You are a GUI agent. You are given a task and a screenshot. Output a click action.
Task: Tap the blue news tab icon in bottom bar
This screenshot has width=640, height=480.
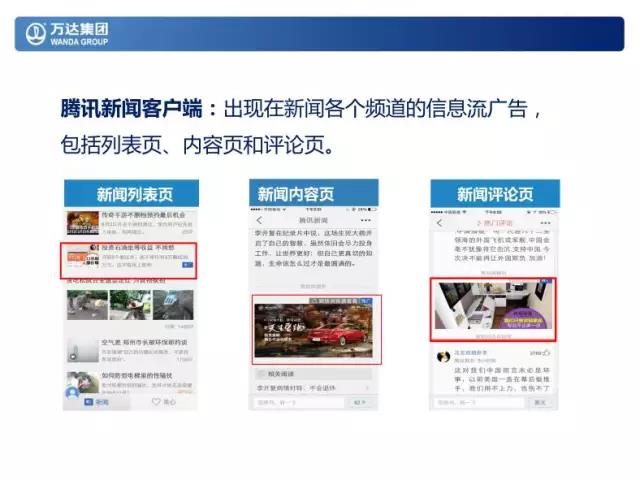click(x=89, y=402)
